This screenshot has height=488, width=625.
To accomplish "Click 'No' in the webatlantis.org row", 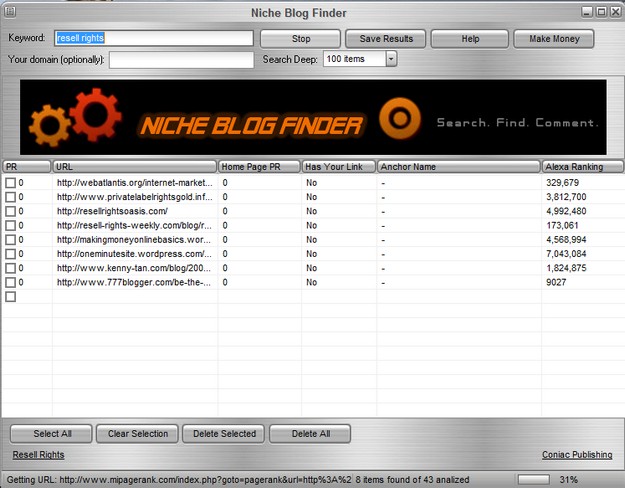I will [312, 183].
